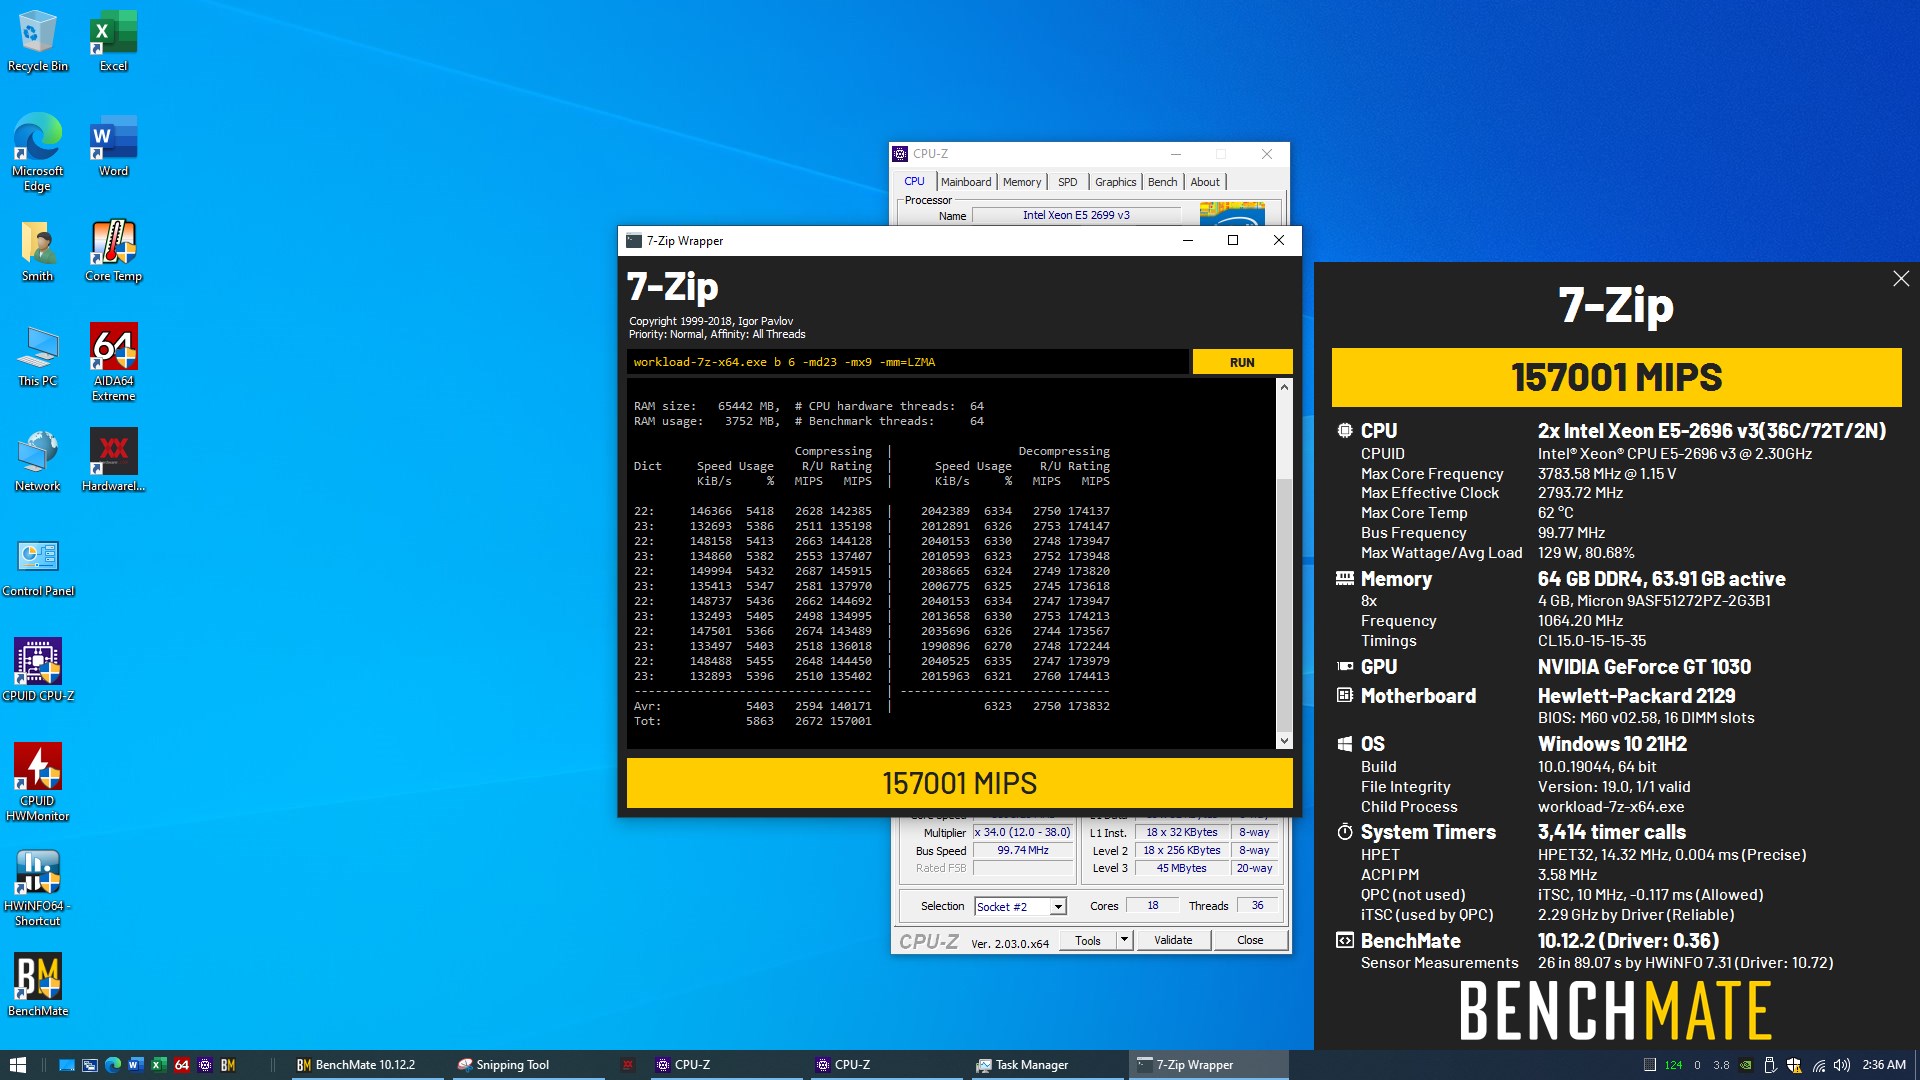Image resolution: width=1920 pixels, height=1080 pixels.
Task: Open the Smith user folder icon
Action: click(x=38, y=251)
